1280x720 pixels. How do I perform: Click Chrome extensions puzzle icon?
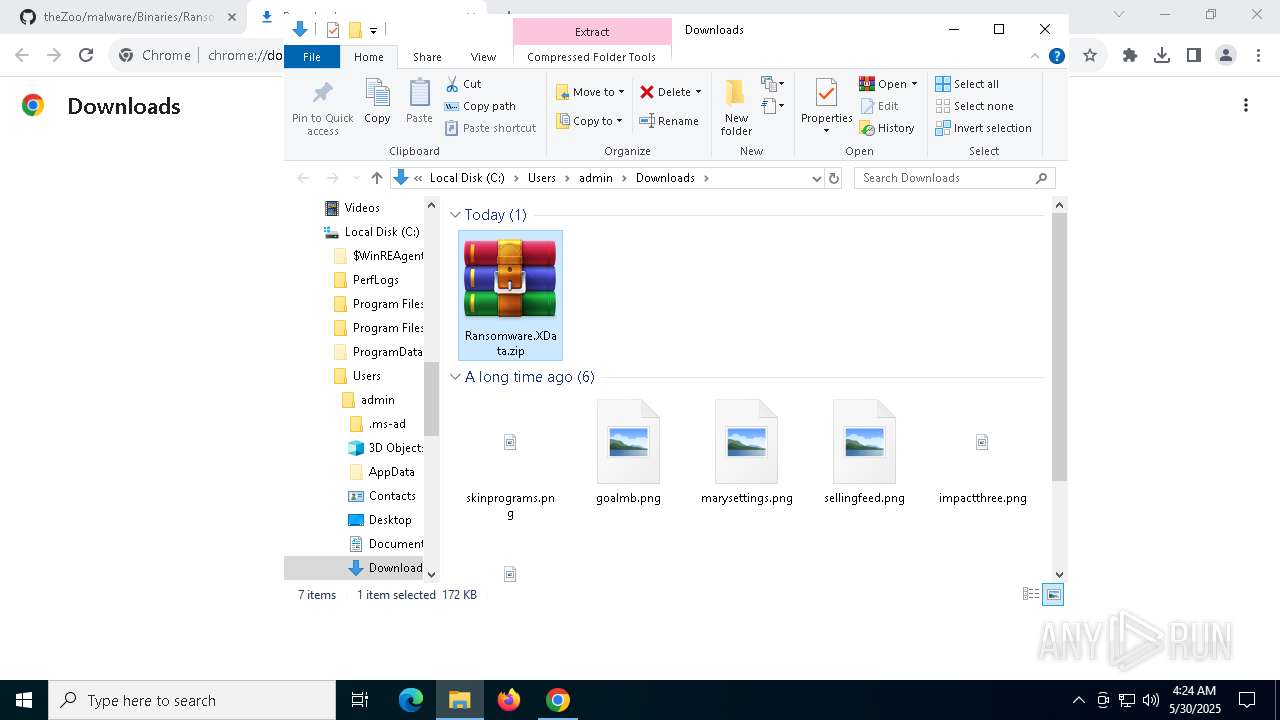(1130, 55)
